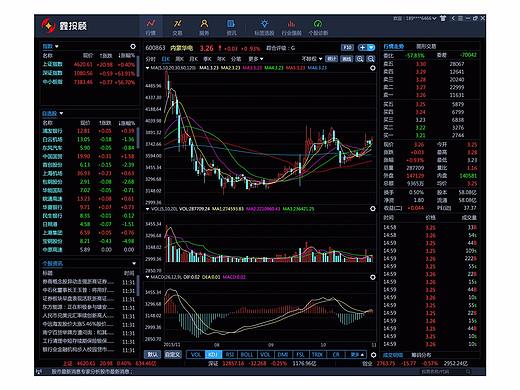Open settings gear on the VOL volume chart
Screen dimensions: 520x390
(373, 209)
